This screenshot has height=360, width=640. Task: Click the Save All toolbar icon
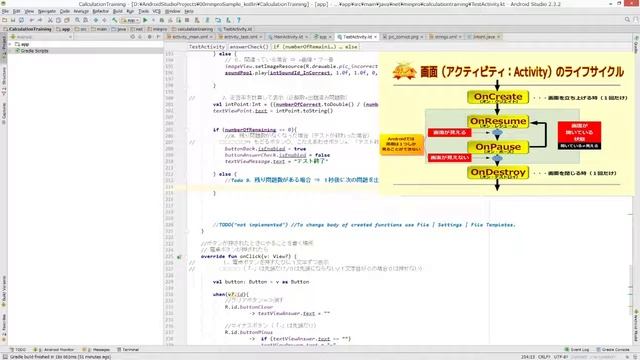[x=13, y=20]
